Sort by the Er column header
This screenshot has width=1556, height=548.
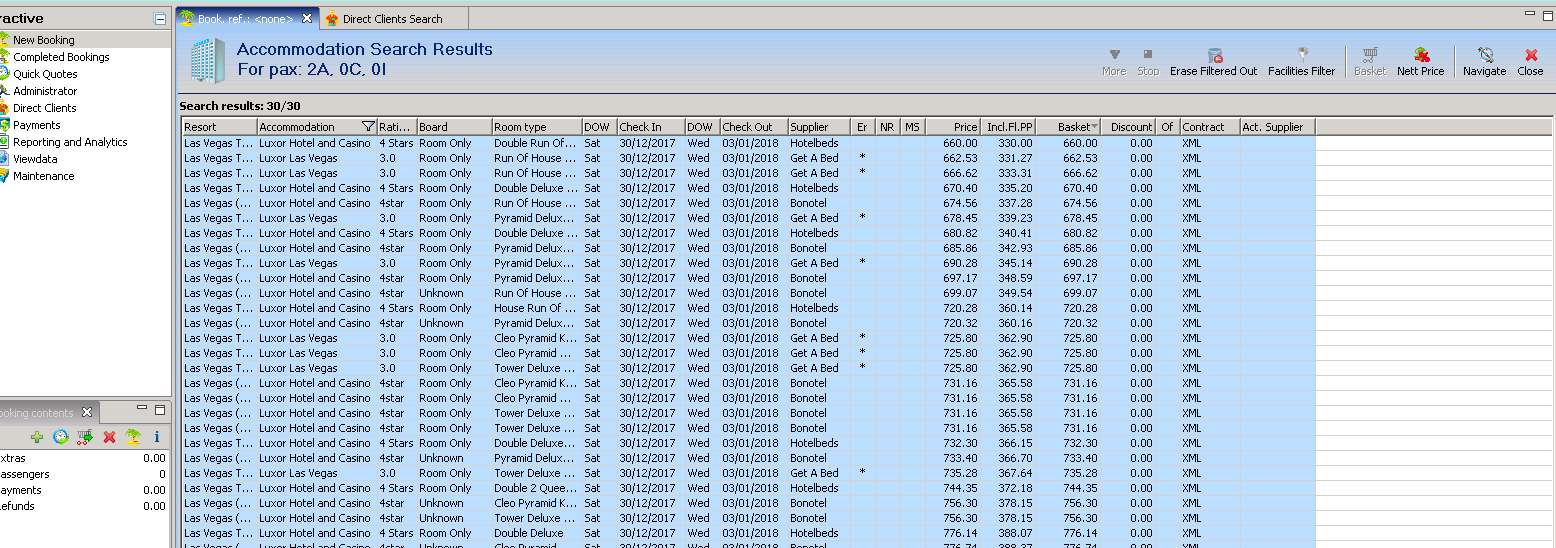(x=863, y=127)
